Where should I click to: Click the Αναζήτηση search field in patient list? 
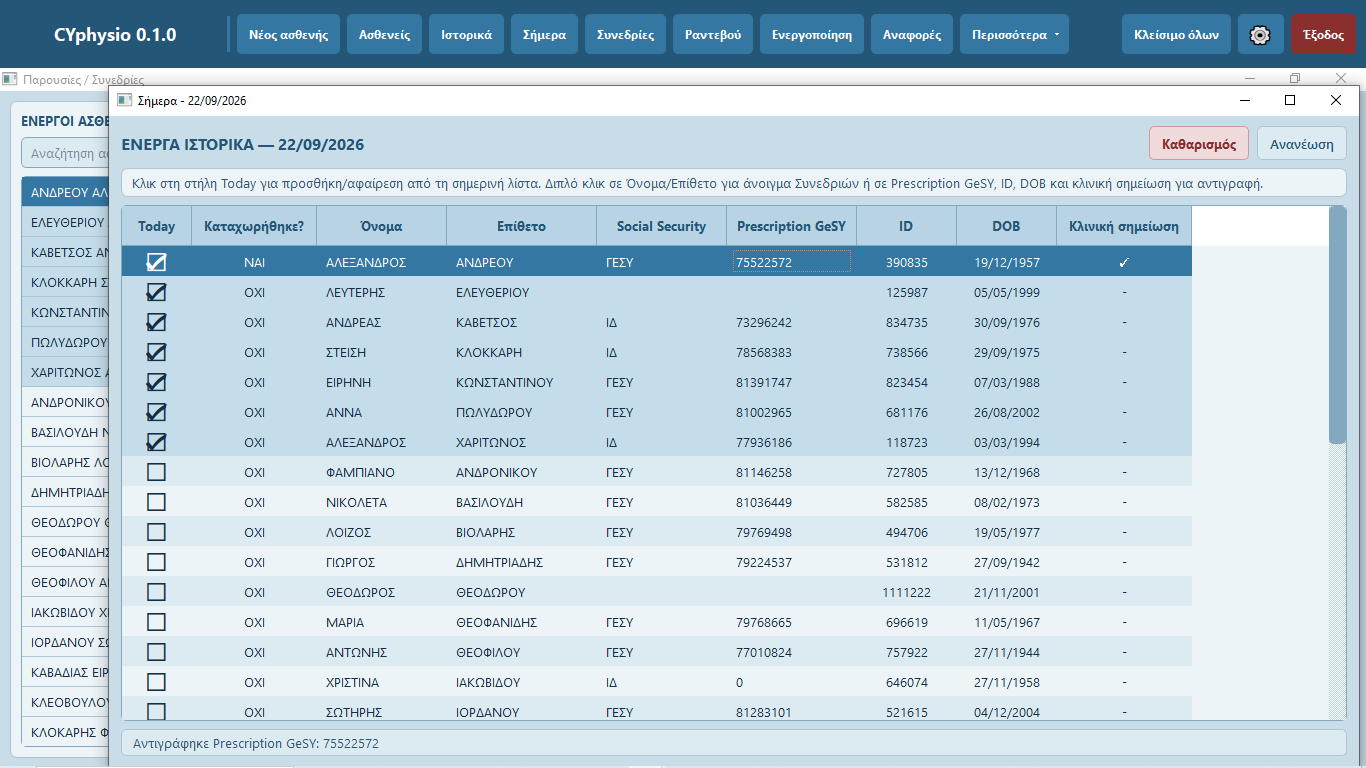65,153
